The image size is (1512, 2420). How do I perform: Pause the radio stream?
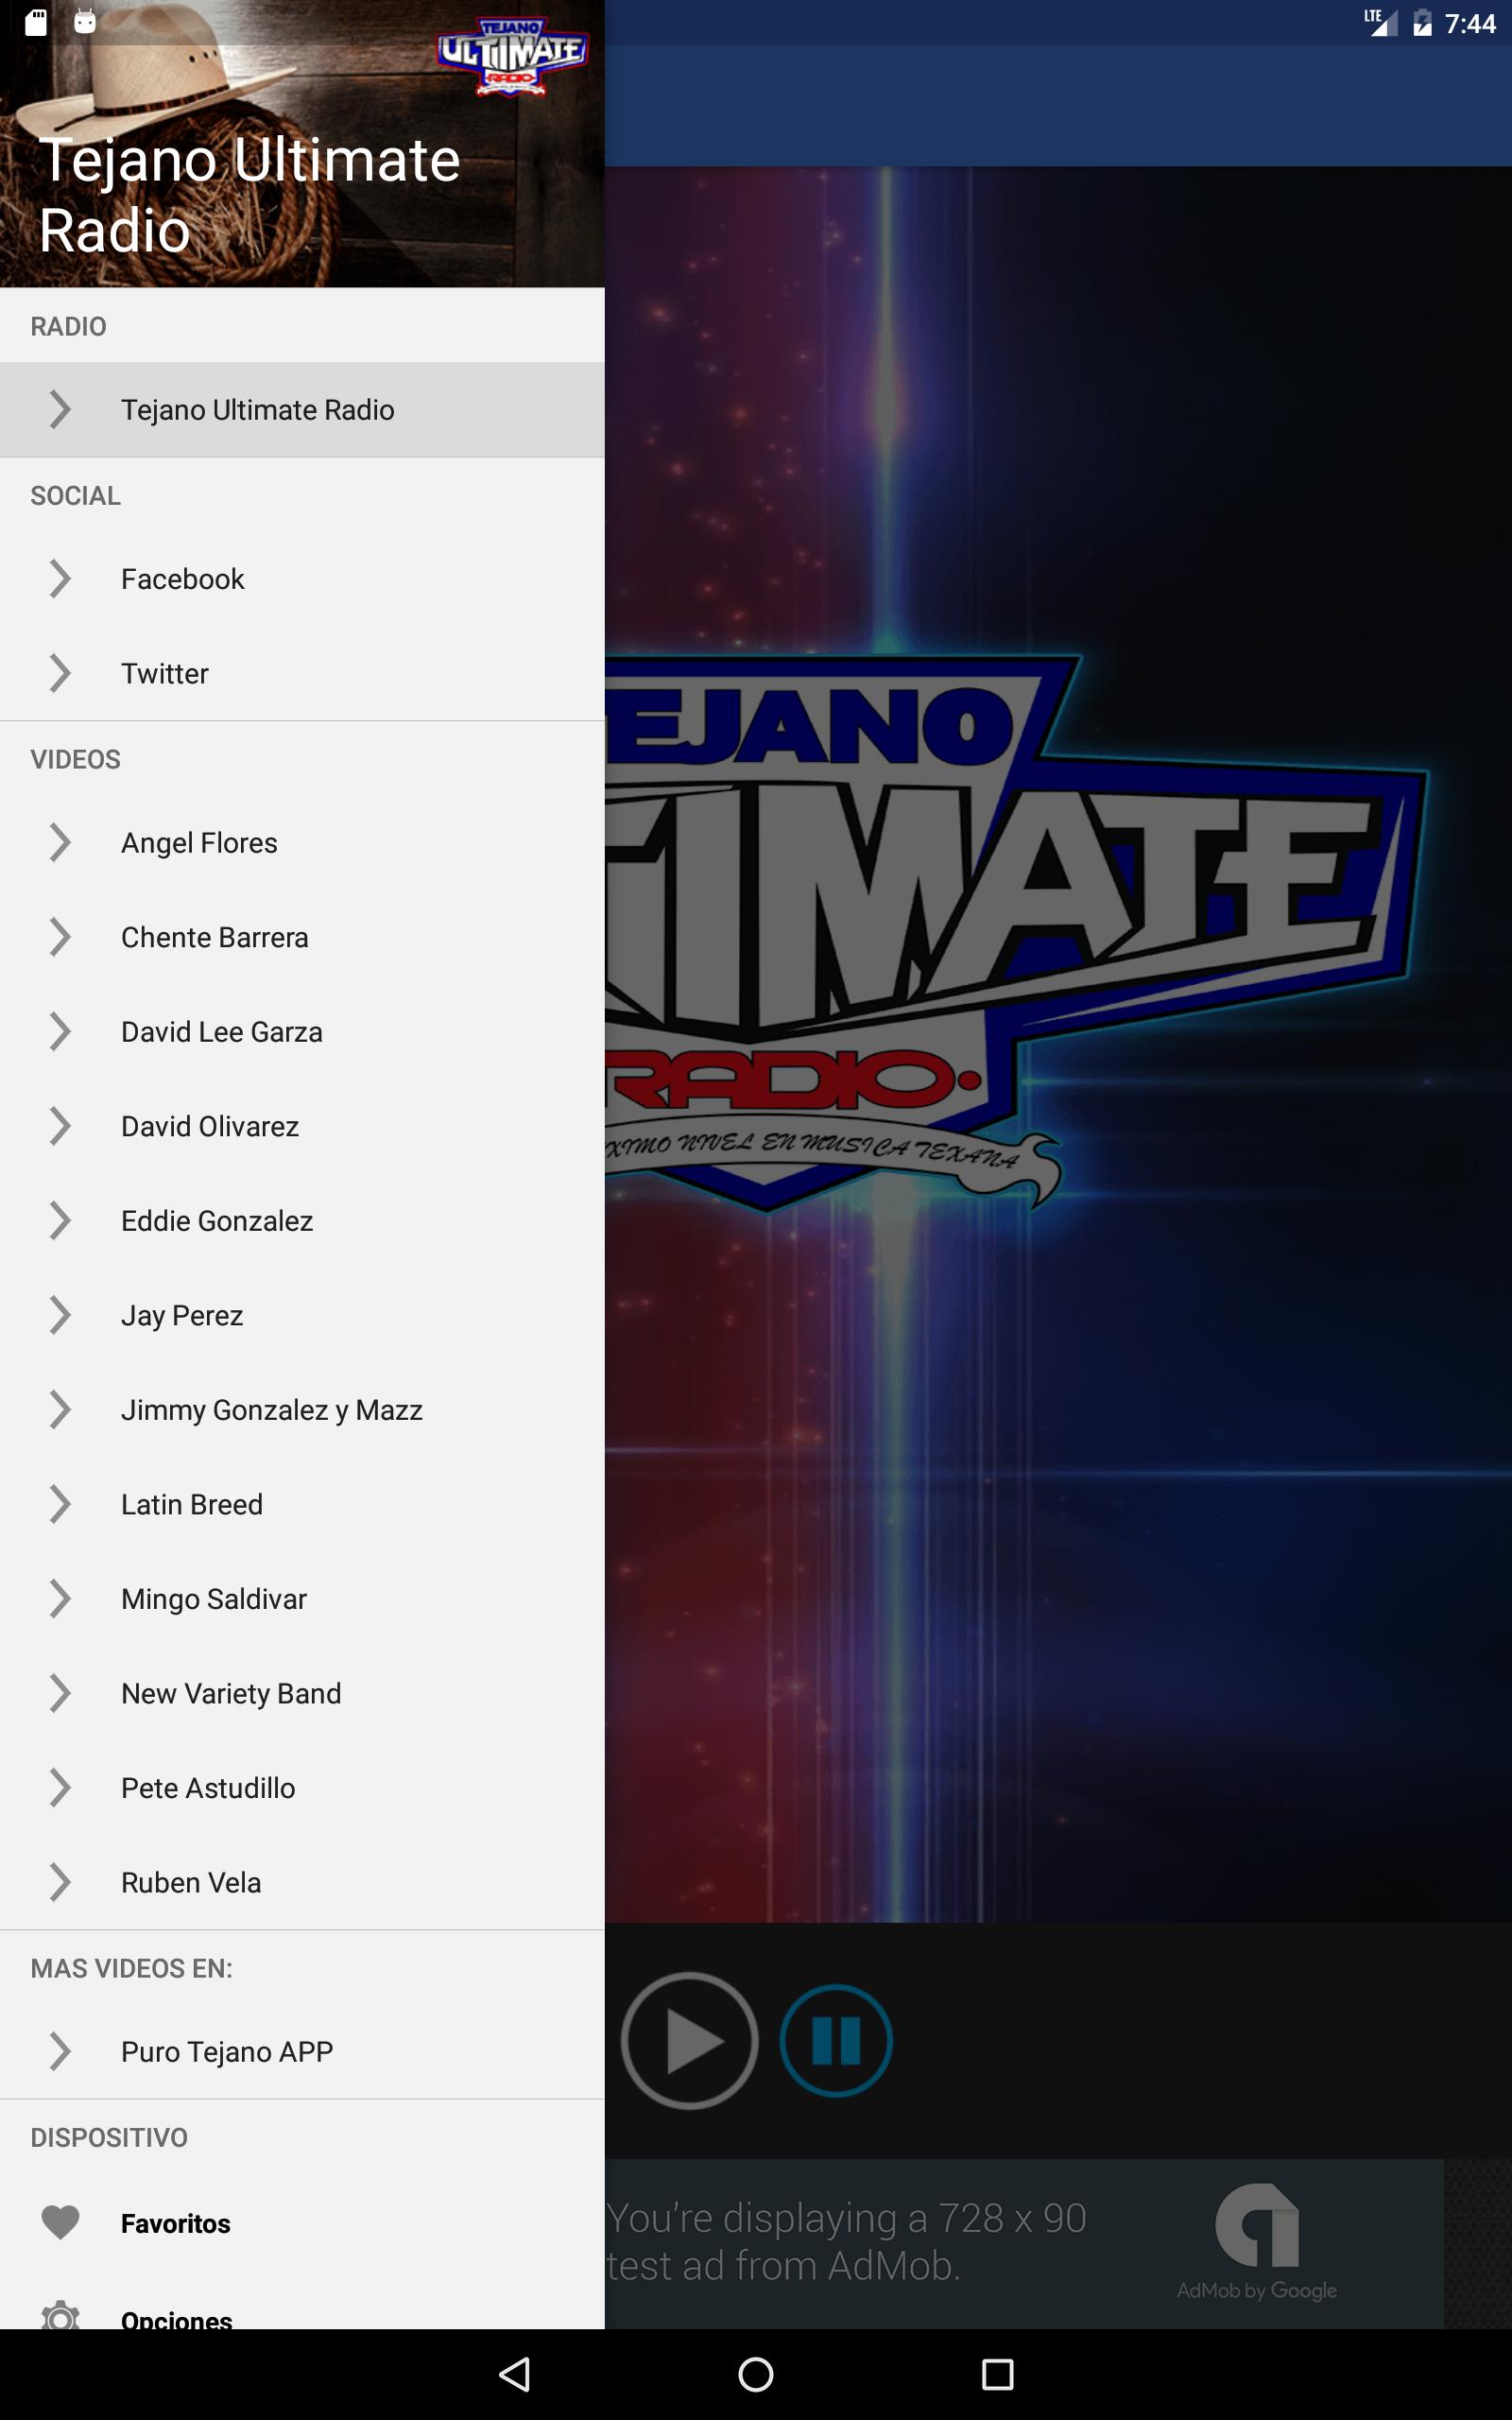[x=836, y=2041]
